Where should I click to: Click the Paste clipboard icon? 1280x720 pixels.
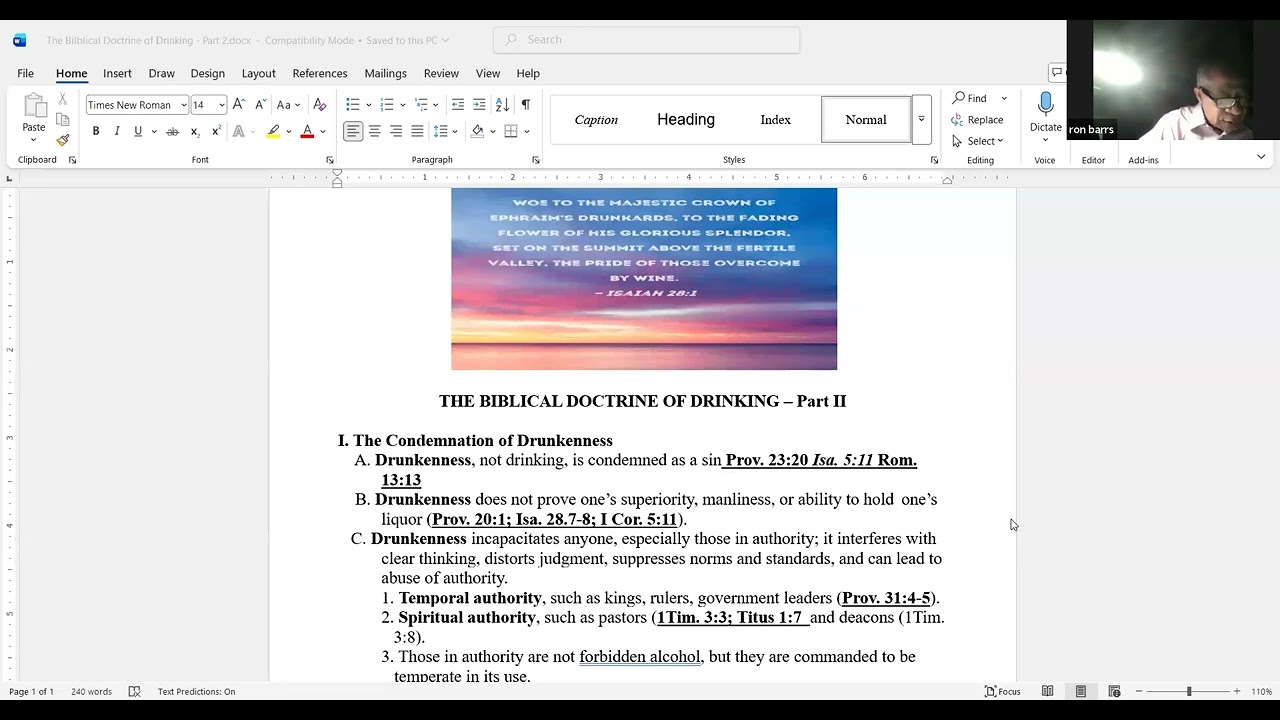pos(34,105)
